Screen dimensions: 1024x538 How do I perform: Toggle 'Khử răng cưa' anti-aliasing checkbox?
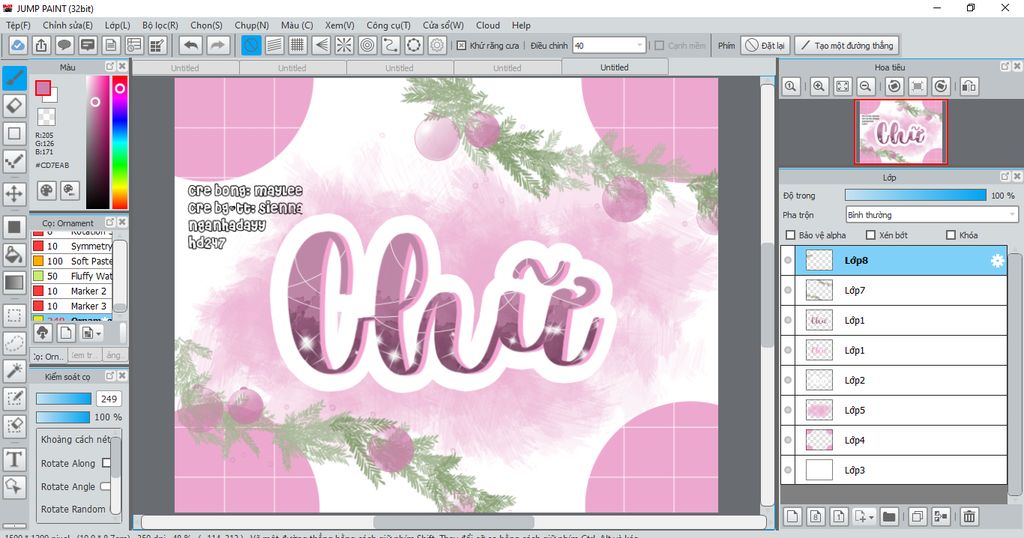click(461, 46)
